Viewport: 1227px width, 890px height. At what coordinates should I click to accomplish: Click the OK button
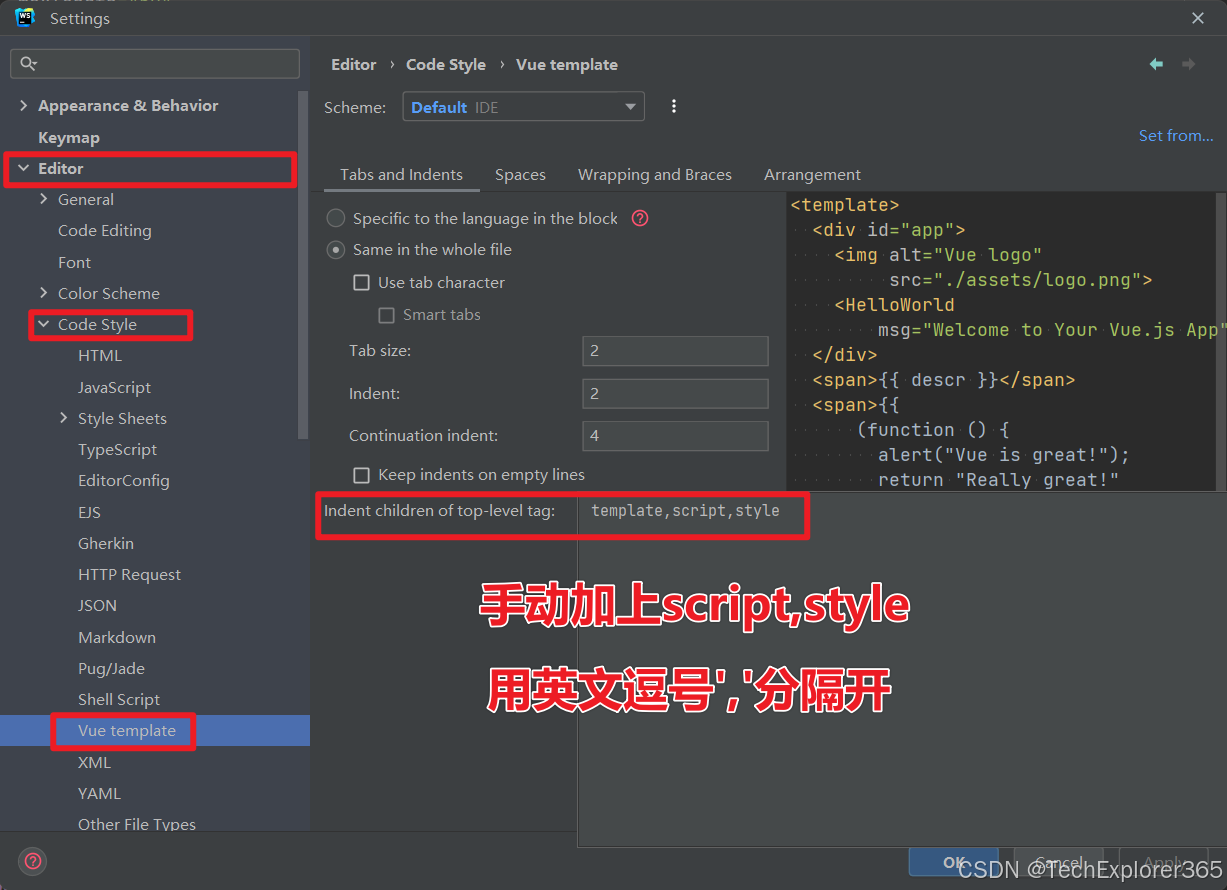tap(954, 862)
